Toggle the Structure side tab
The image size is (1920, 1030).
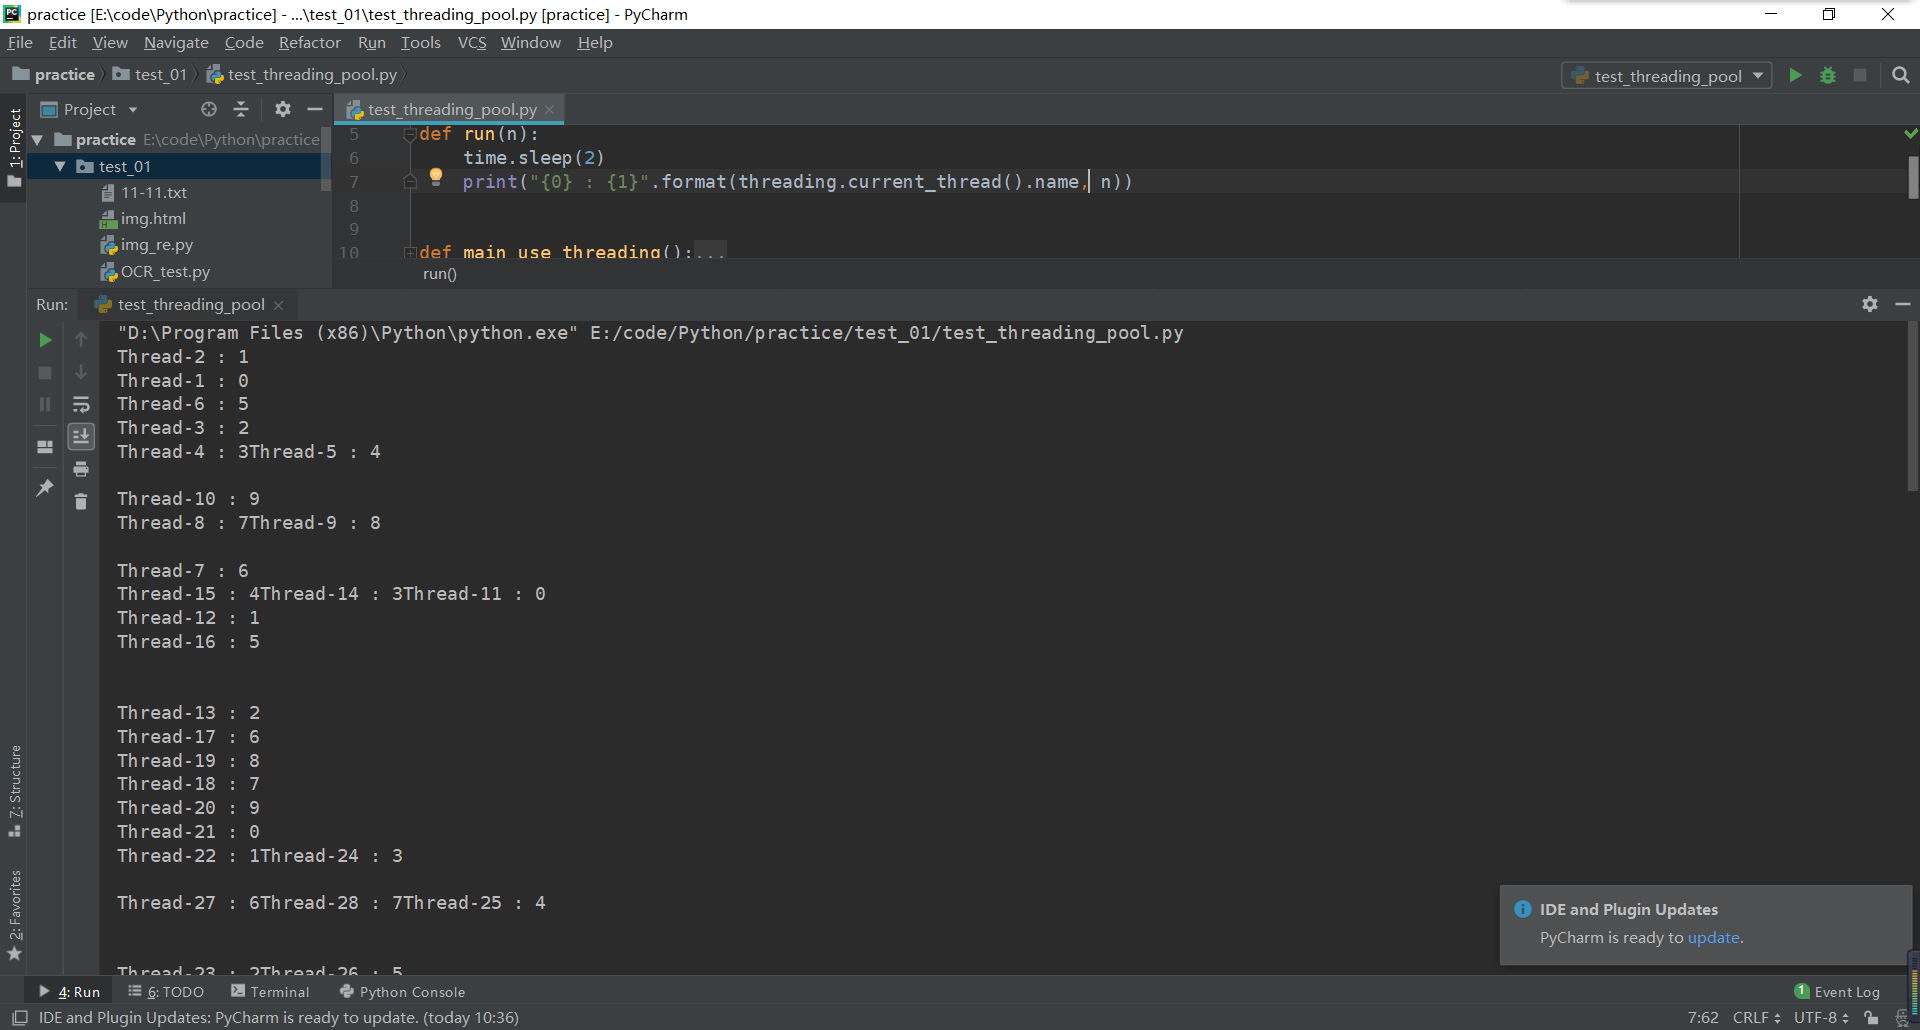point(15,790)
